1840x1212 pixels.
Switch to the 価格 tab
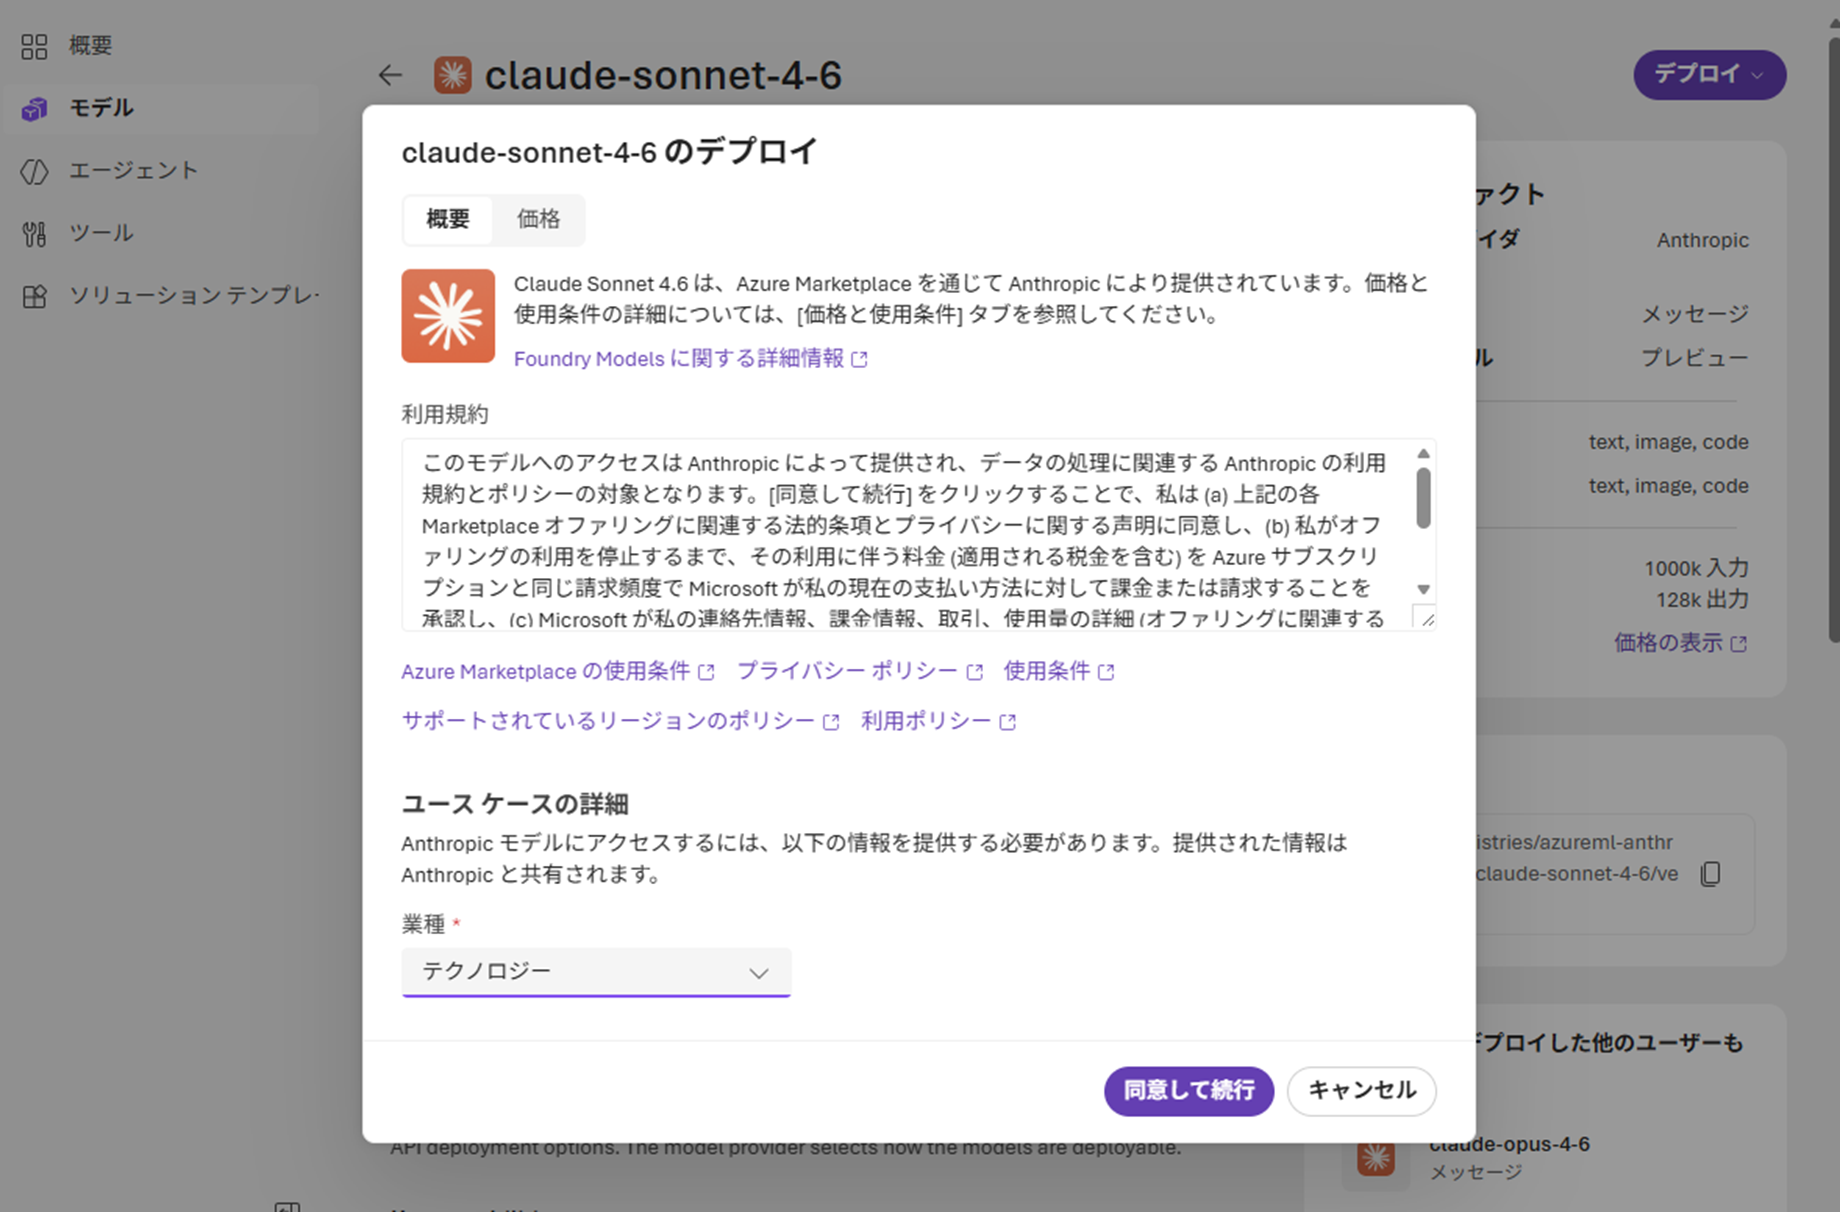point(538,219)
